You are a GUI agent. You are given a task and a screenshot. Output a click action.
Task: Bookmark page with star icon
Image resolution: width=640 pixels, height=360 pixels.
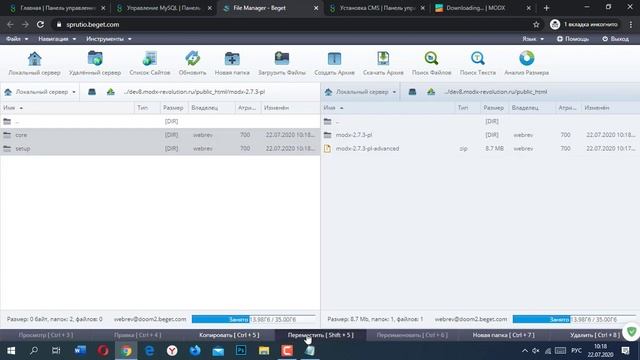pyautogui.click(x=536, y=24)
